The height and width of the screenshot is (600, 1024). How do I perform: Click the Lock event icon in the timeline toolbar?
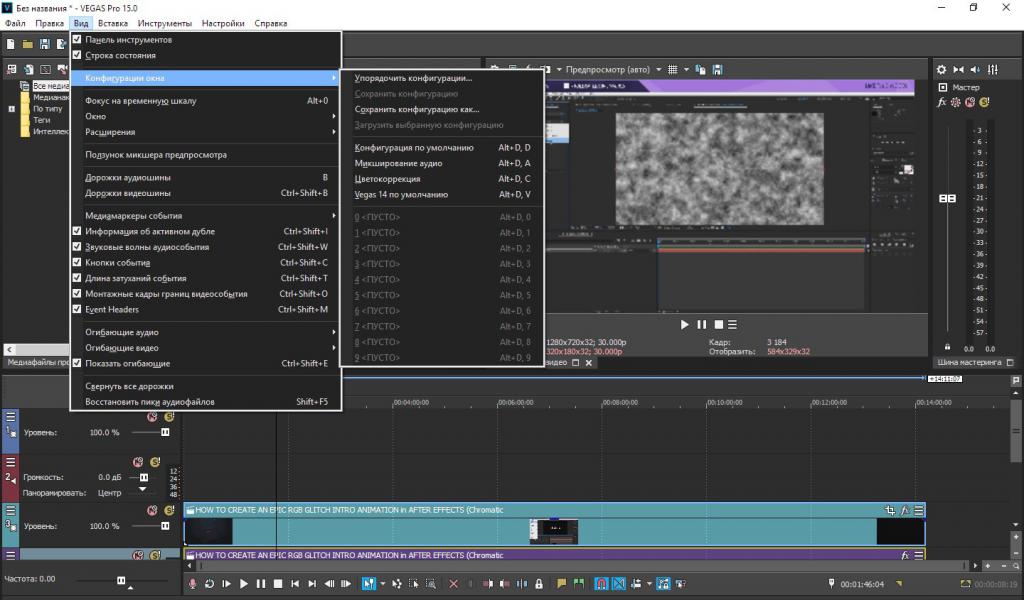pyautogui.click(x=539, y=583)
